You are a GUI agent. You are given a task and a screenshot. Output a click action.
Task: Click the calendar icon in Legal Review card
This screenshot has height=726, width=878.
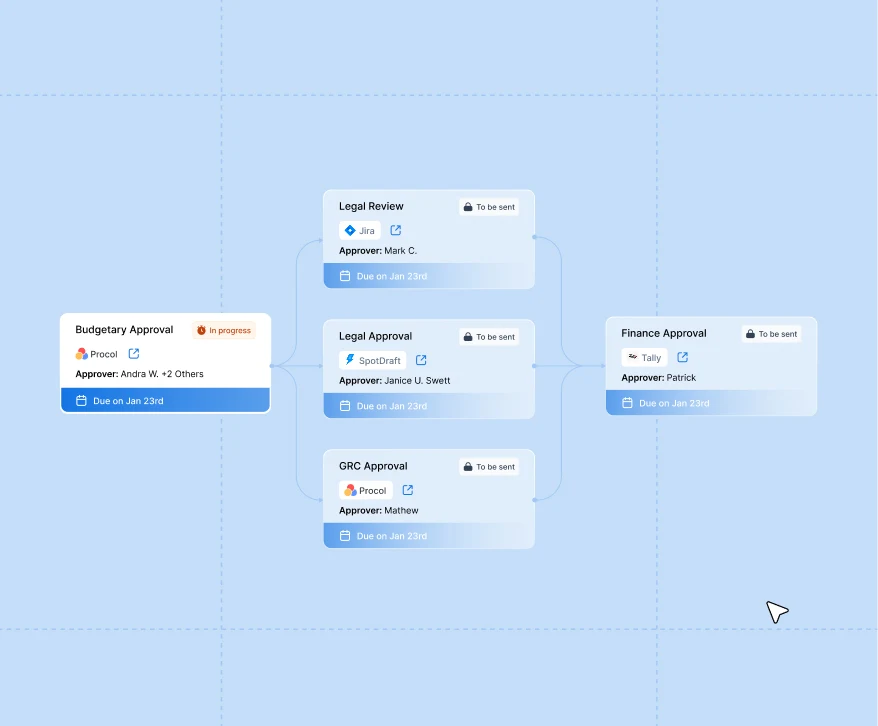pos(345,276)
